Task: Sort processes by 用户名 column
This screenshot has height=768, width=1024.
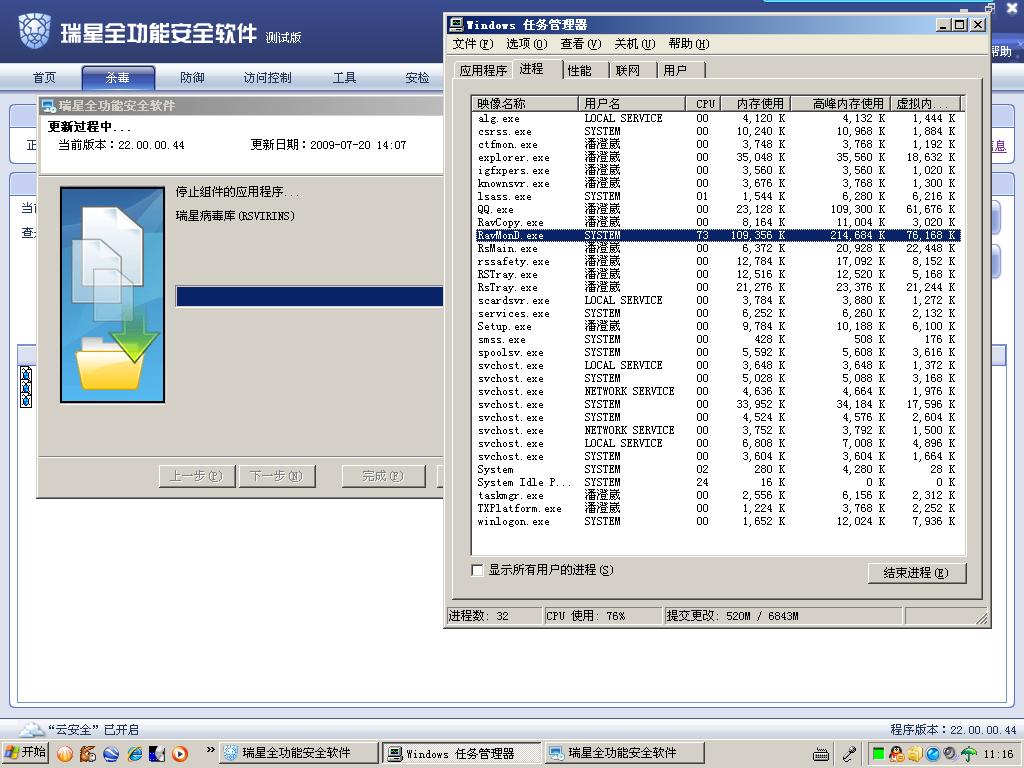Action: 632,104
